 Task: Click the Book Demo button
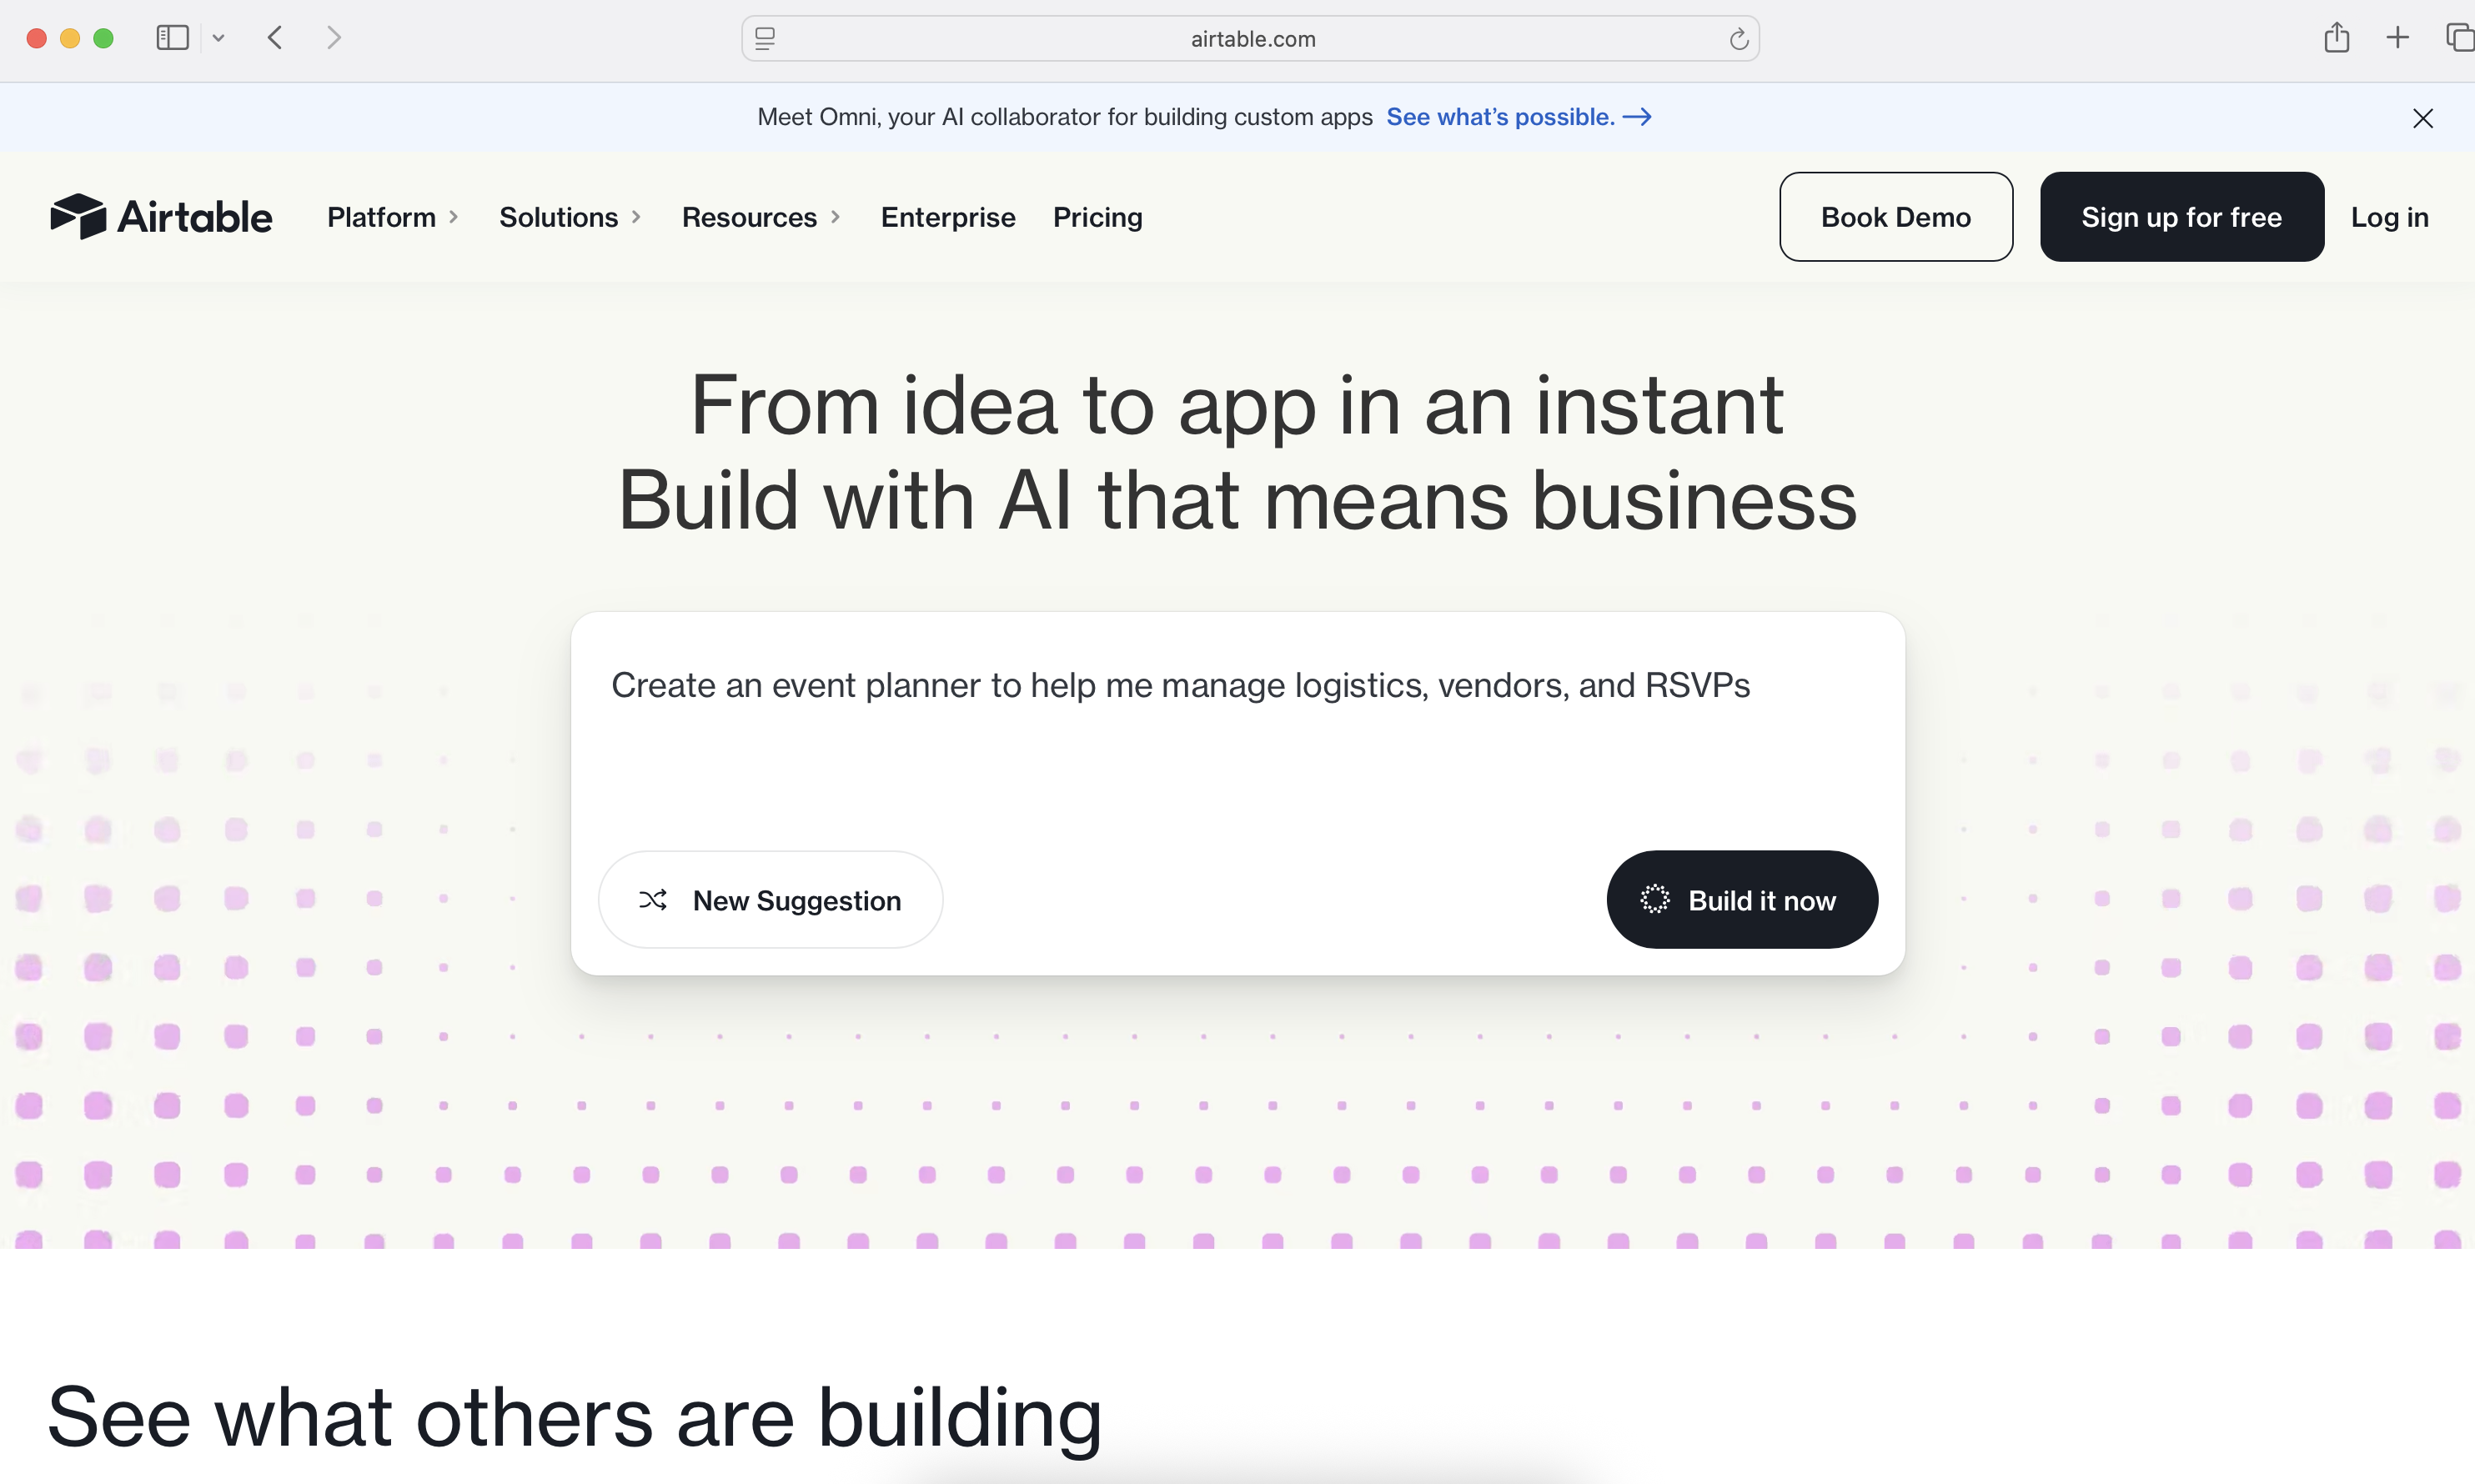click(x=1895, y=217)
